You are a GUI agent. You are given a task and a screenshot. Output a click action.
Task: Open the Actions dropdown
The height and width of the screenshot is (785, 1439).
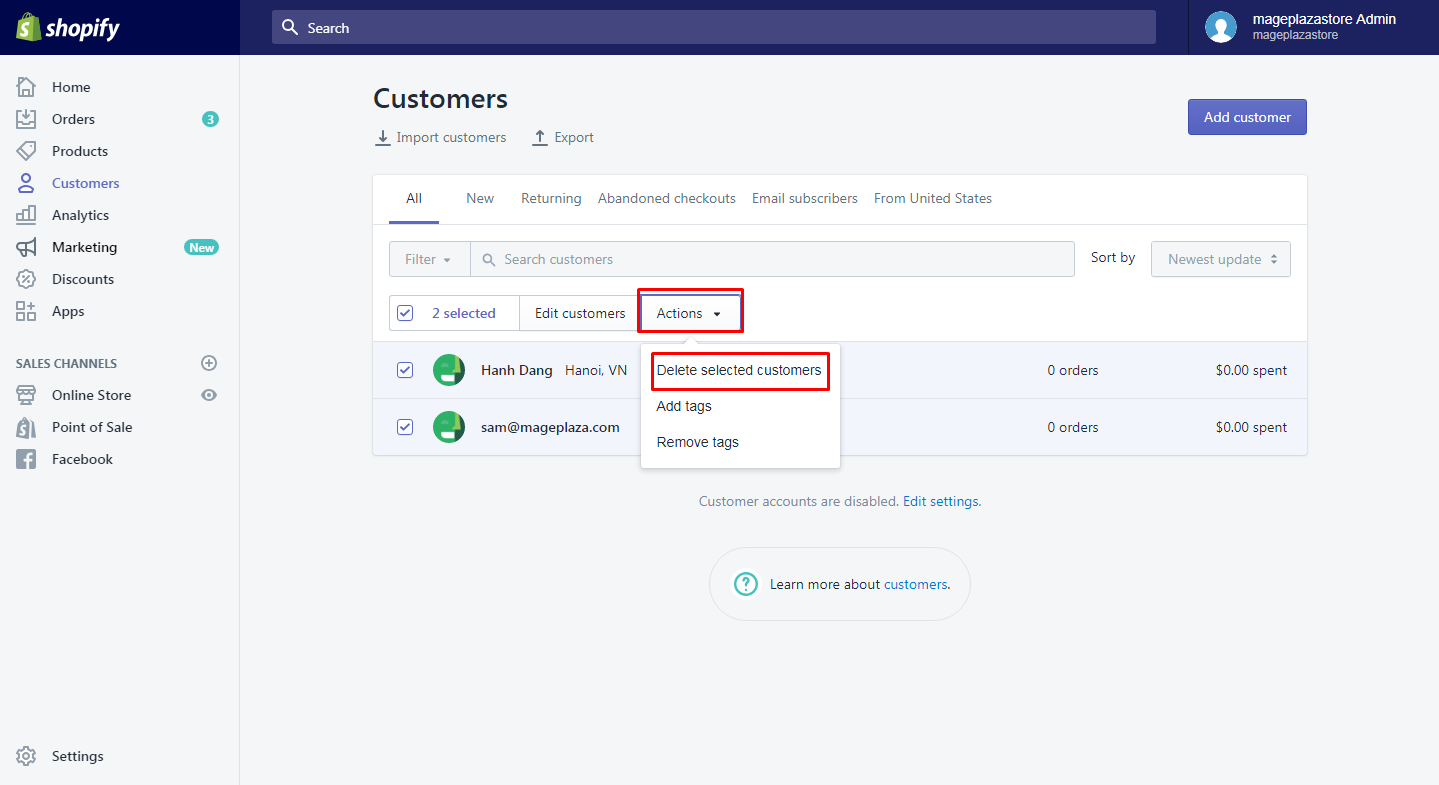point(690,313)
